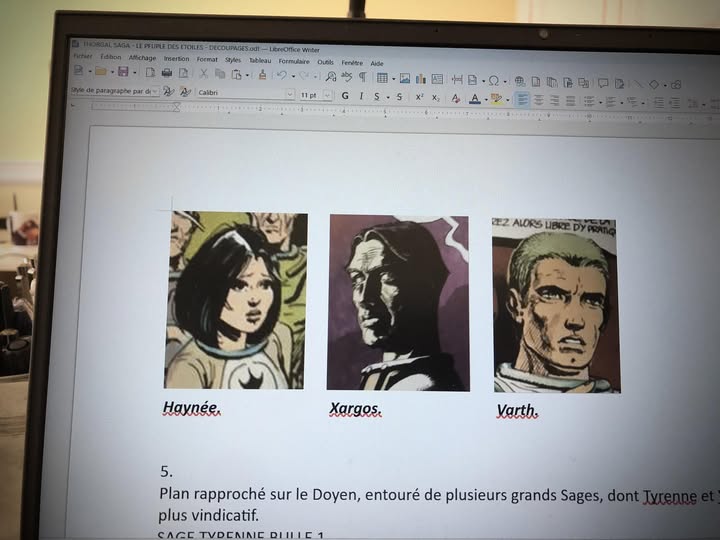Toggle Italic formatting
This screenshot has width=720, height=540.
(361, 96)
